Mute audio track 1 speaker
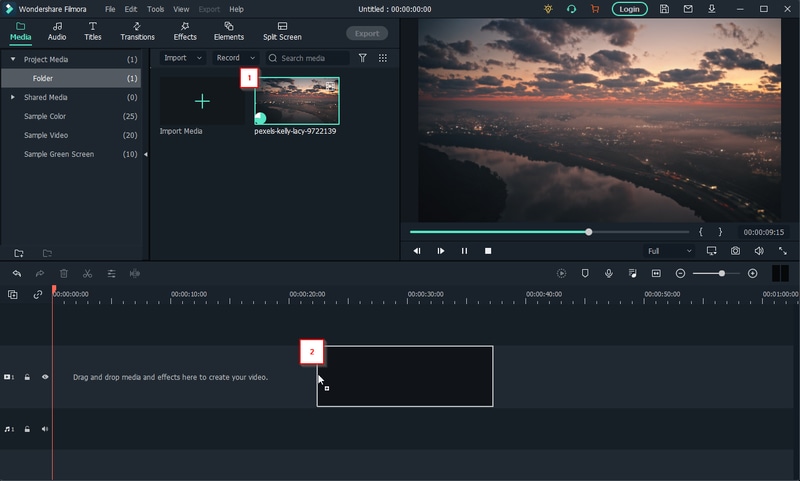 [x=45, y=429]
